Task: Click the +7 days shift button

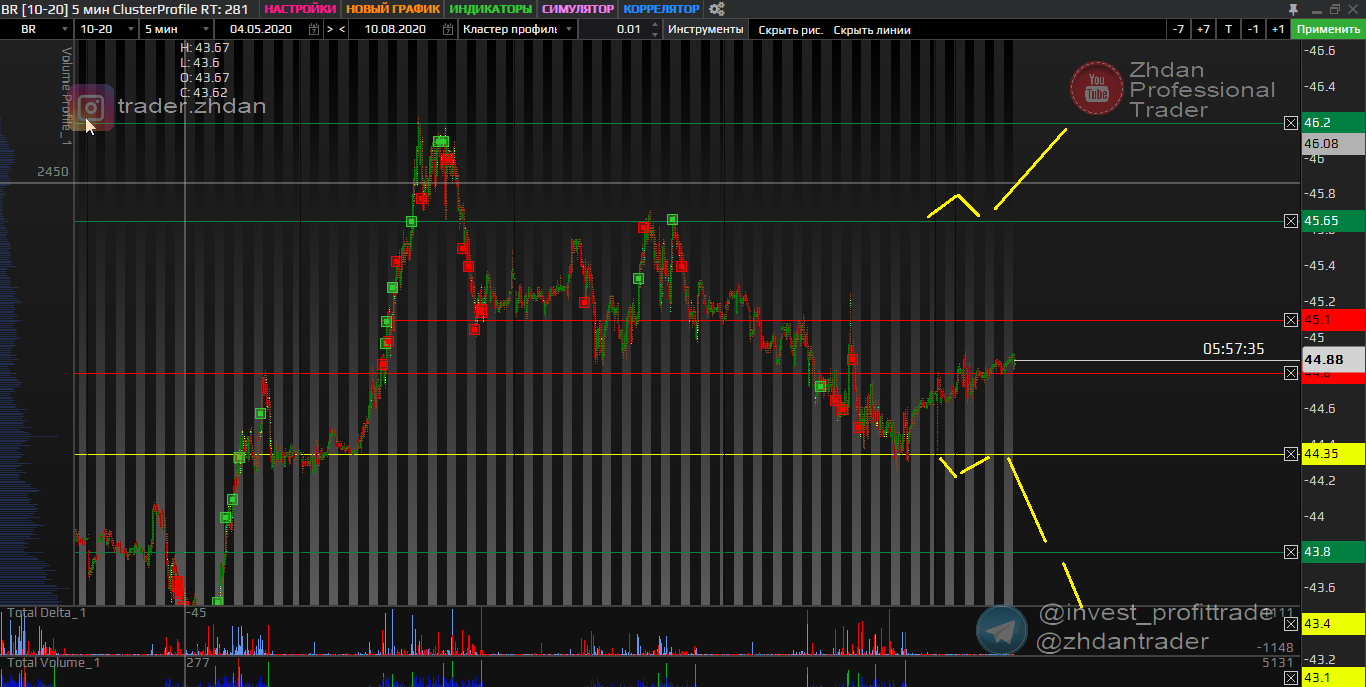Action: tap(1203, 29)
